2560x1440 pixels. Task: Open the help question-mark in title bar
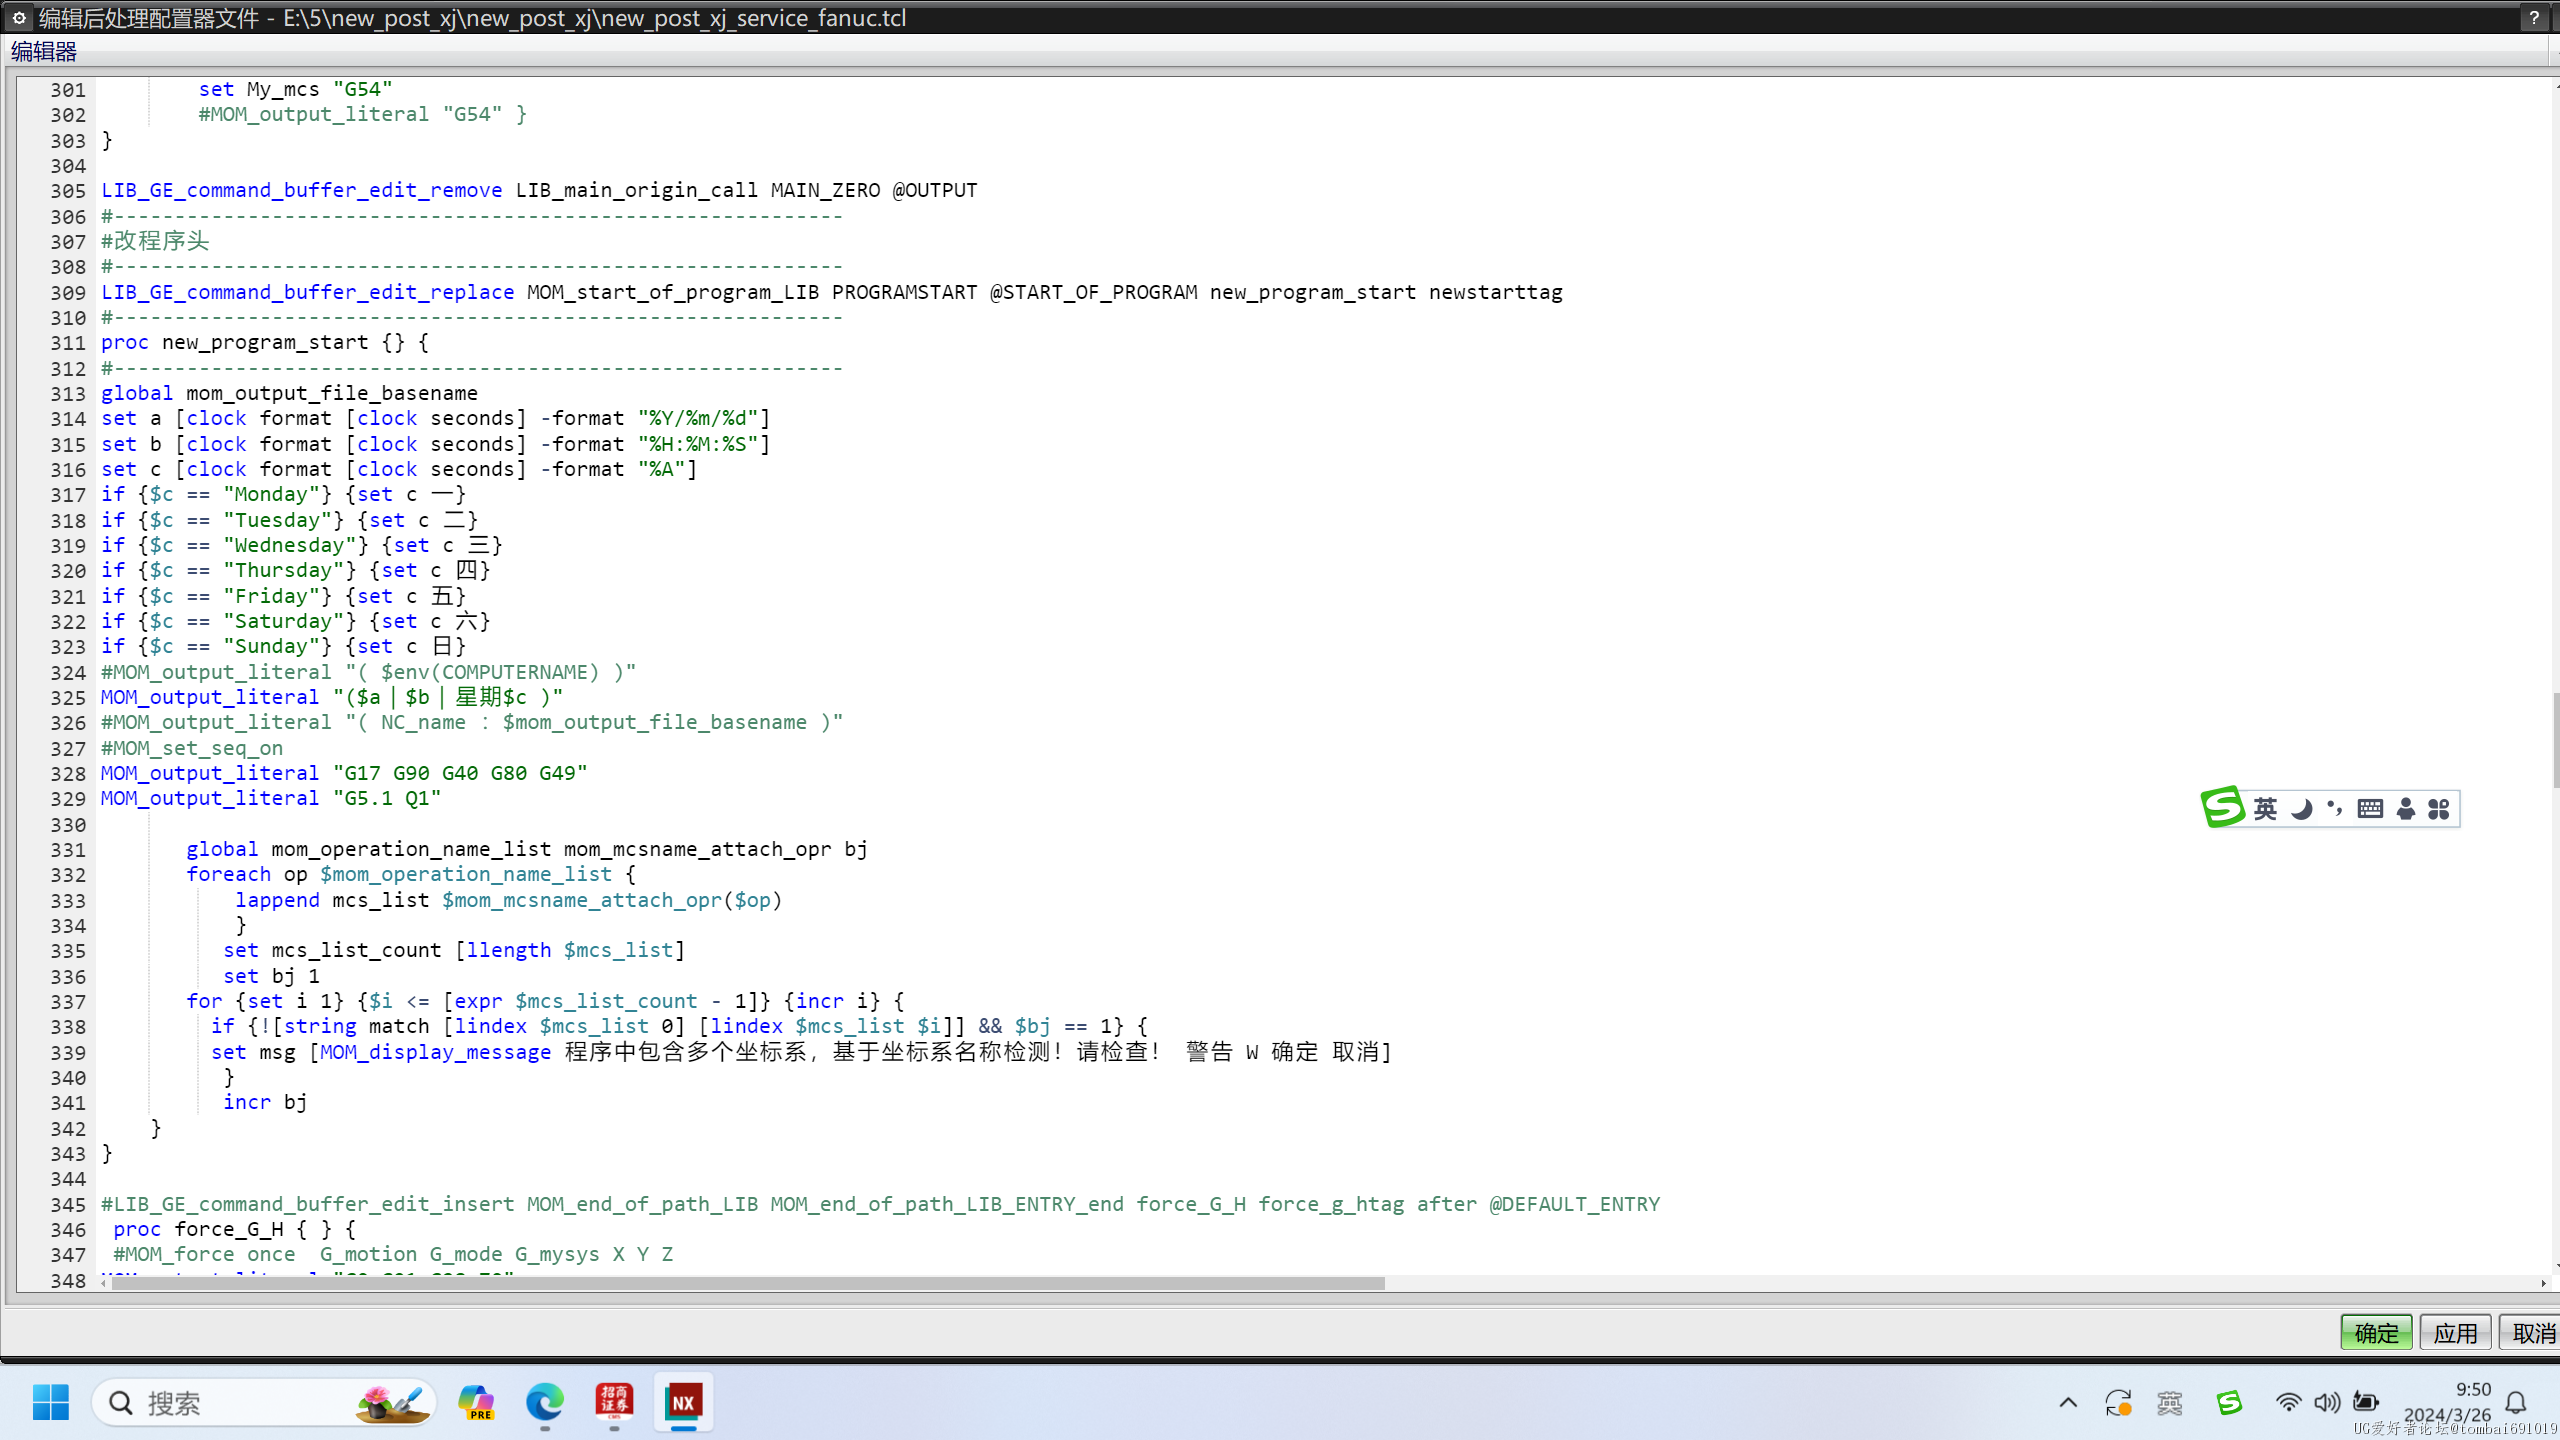pos(2534,17)
